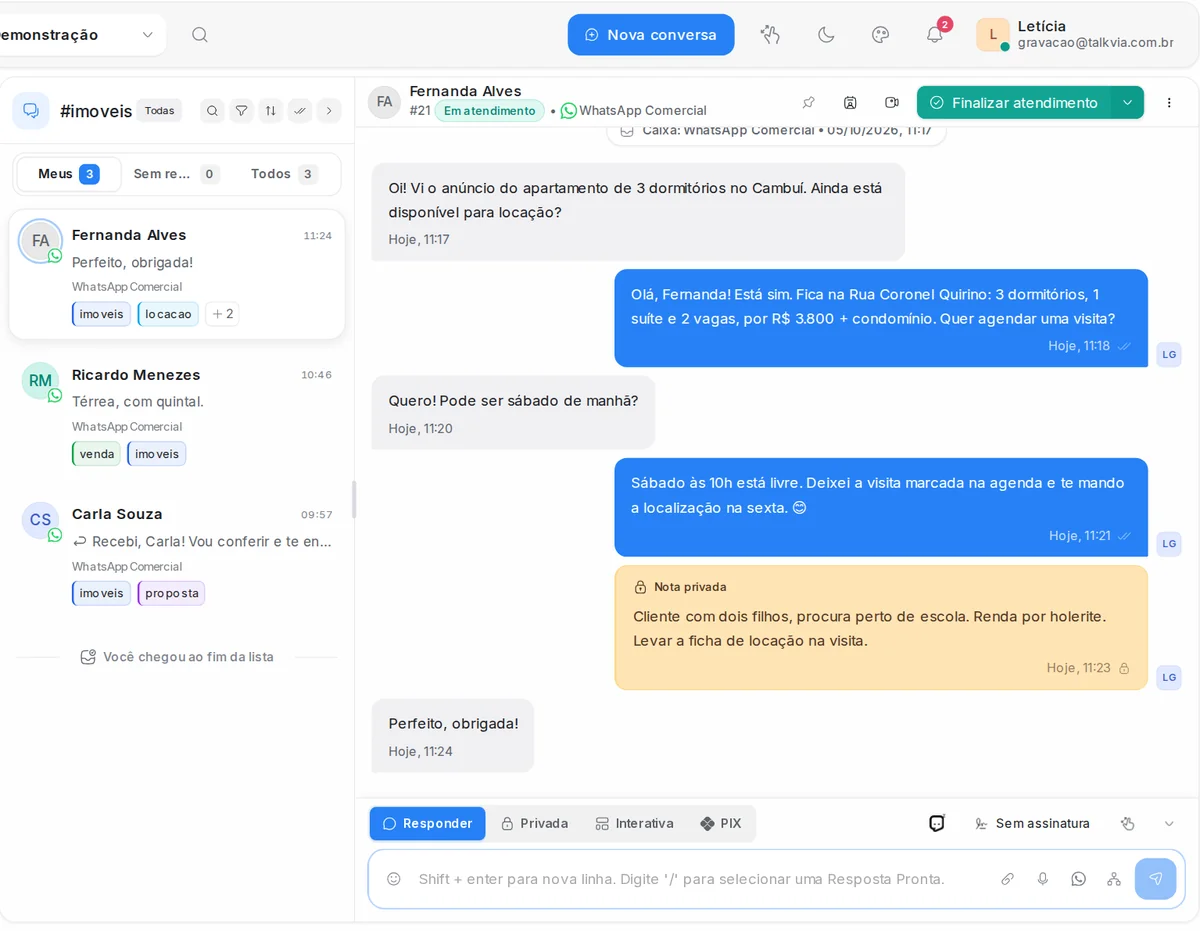The image size is (1200, 931).
Task: Expand the +2 extra tags on Fernanda's card
Action: pyautogui.click(x=223, y=314)
